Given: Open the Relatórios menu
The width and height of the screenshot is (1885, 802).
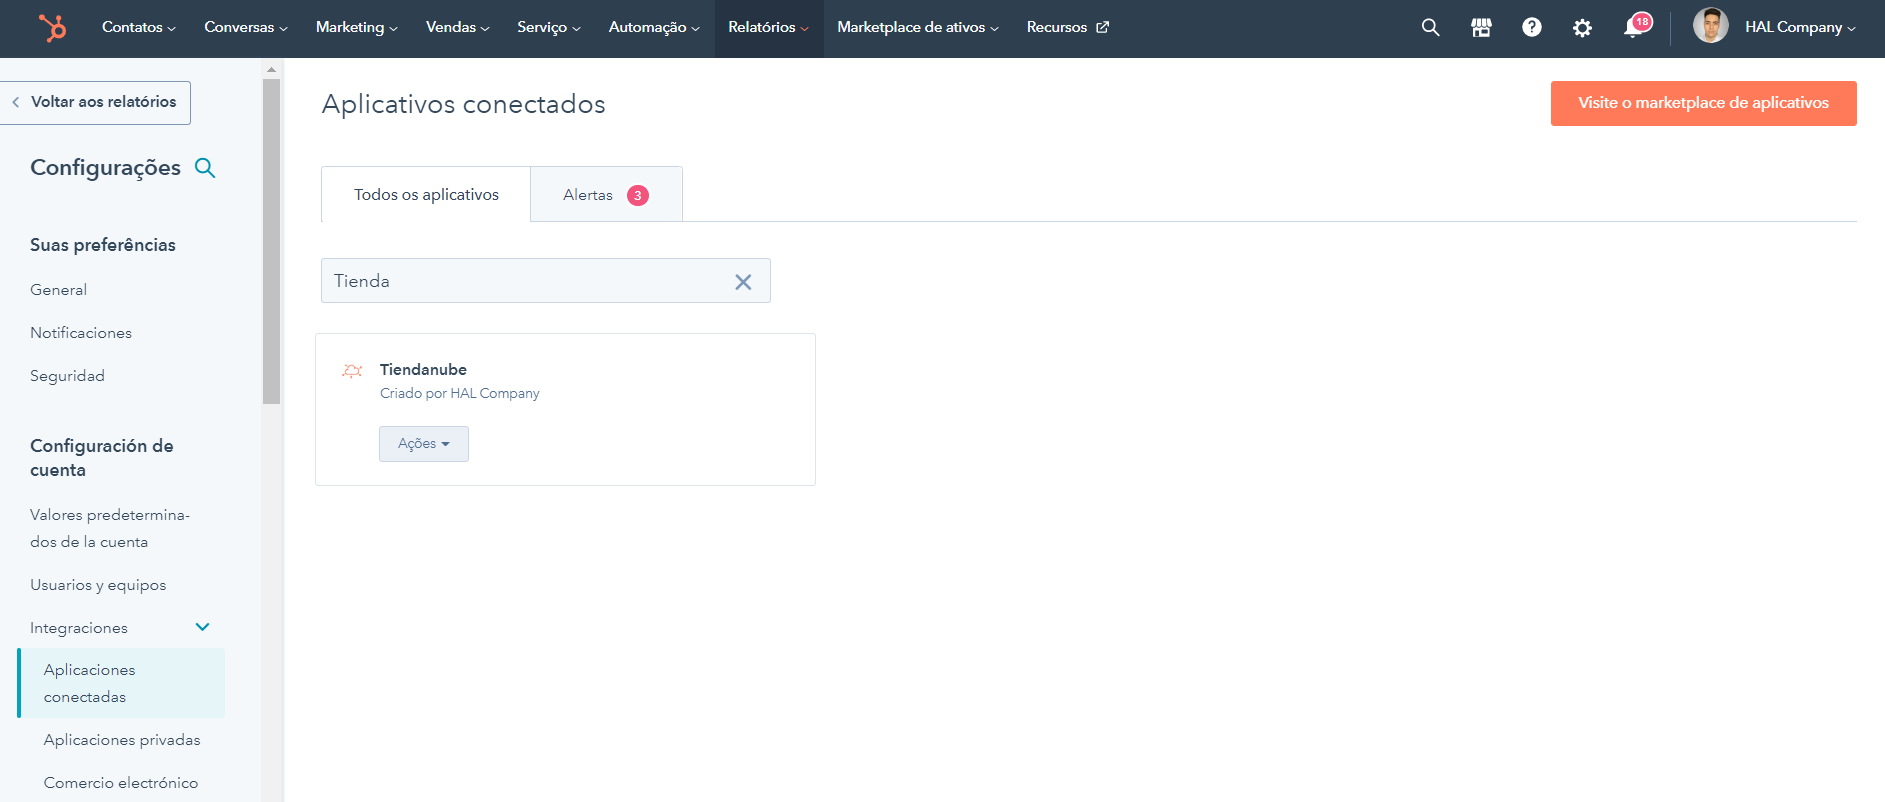Looking at the screenshot, I should point(768,27).
